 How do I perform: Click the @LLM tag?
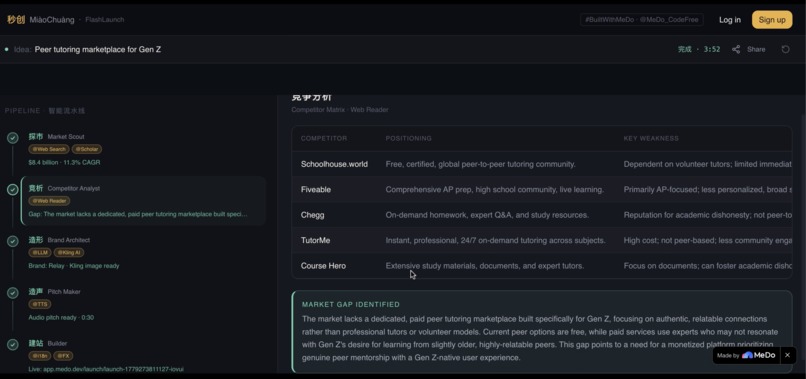click(40, 252)
